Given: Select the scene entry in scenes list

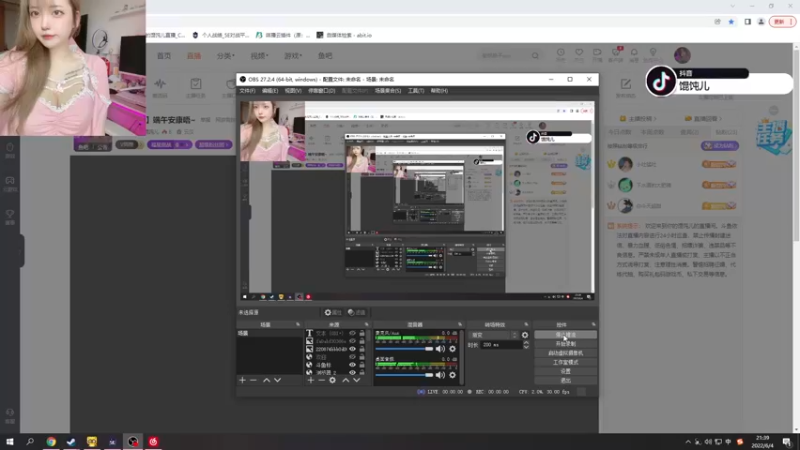Looking at the screenshot, I should point(269,333).
